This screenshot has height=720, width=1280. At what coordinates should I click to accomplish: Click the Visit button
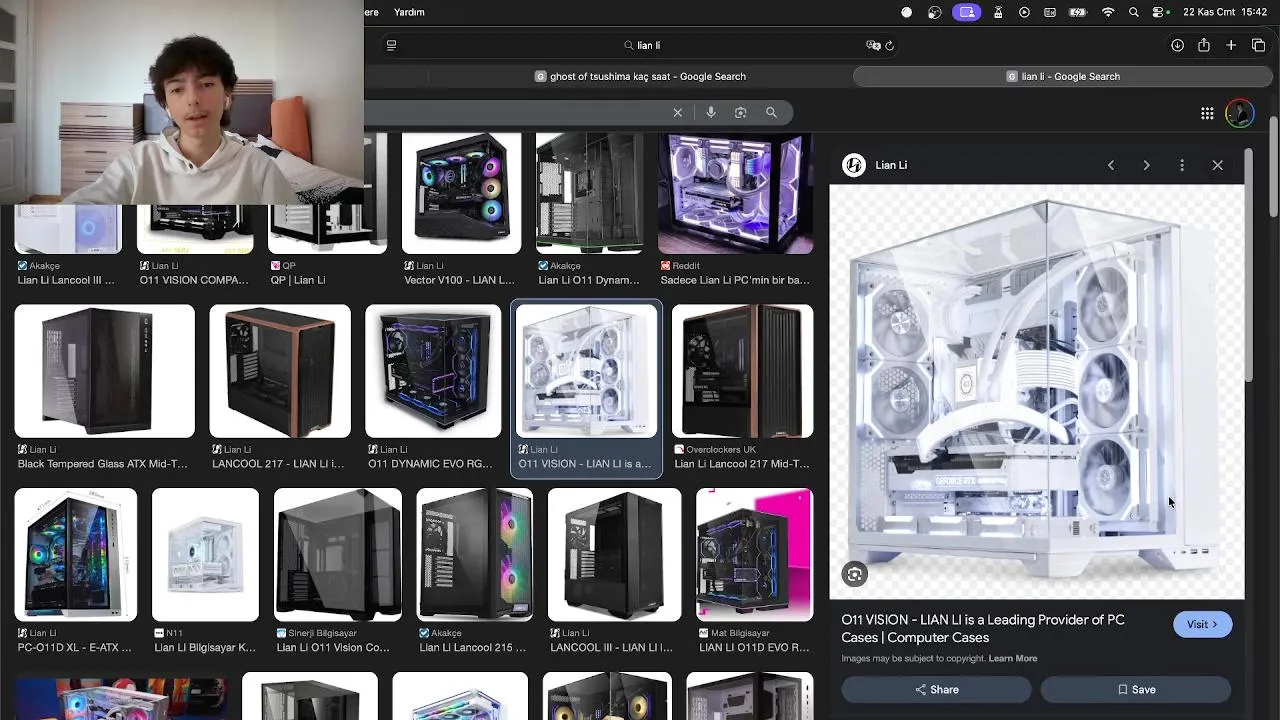[1202, 624]
